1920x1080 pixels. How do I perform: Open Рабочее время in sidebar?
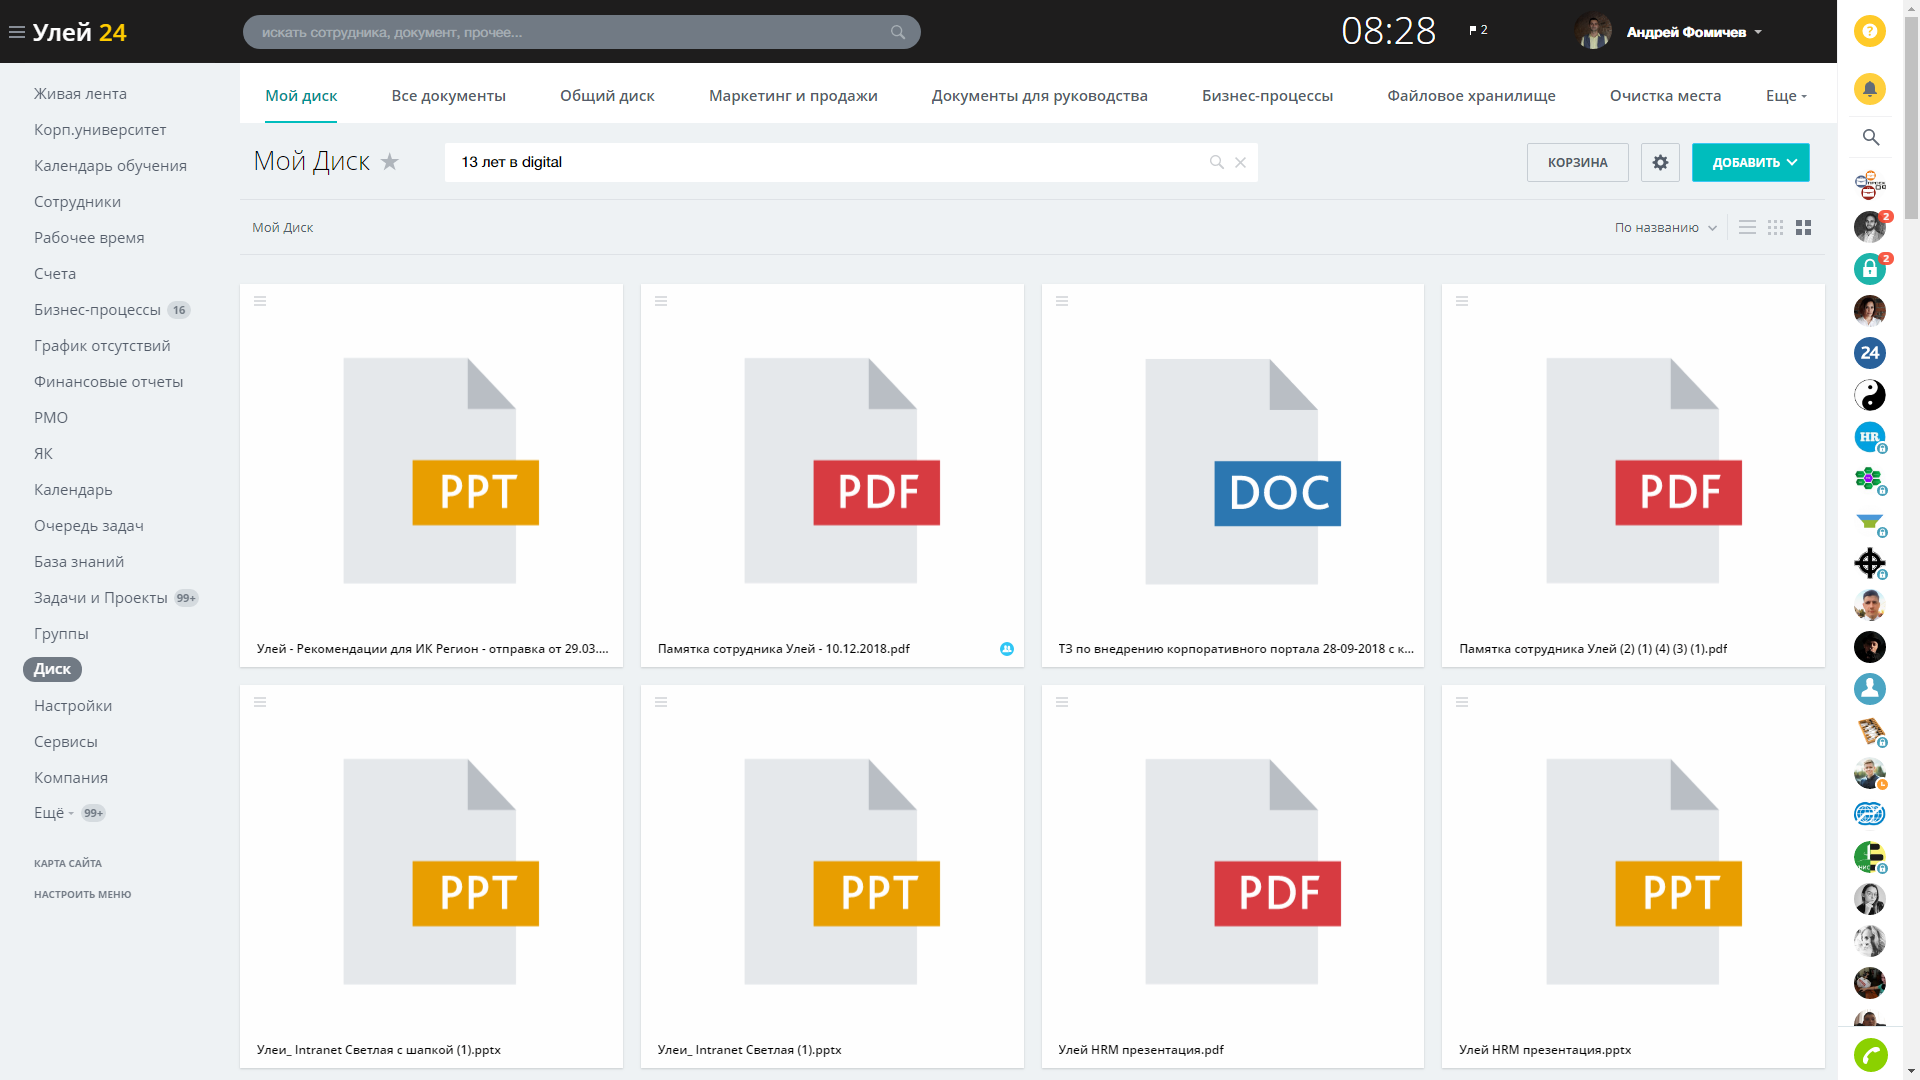coord(89,238)
